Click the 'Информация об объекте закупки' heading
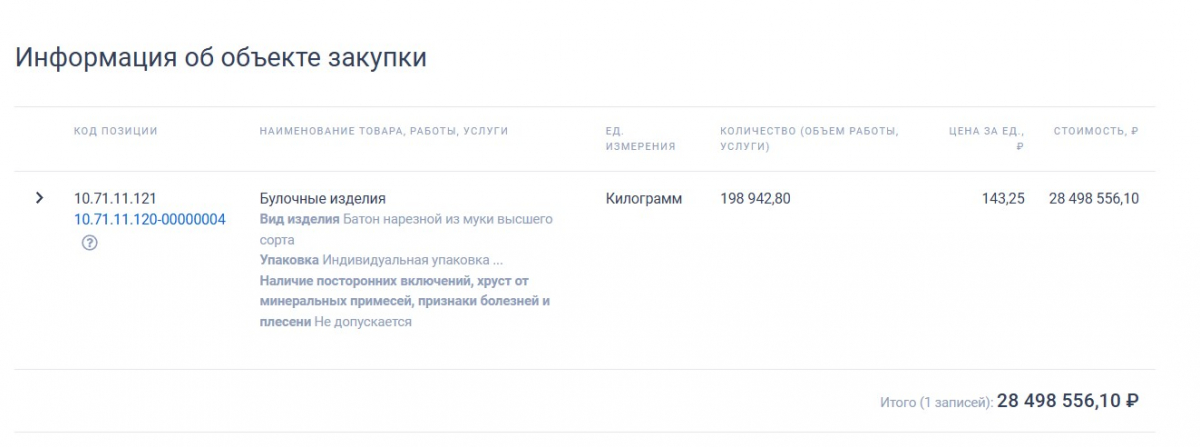The width and height of the screenshot is (1200, 447). click(x=221, y=57)
